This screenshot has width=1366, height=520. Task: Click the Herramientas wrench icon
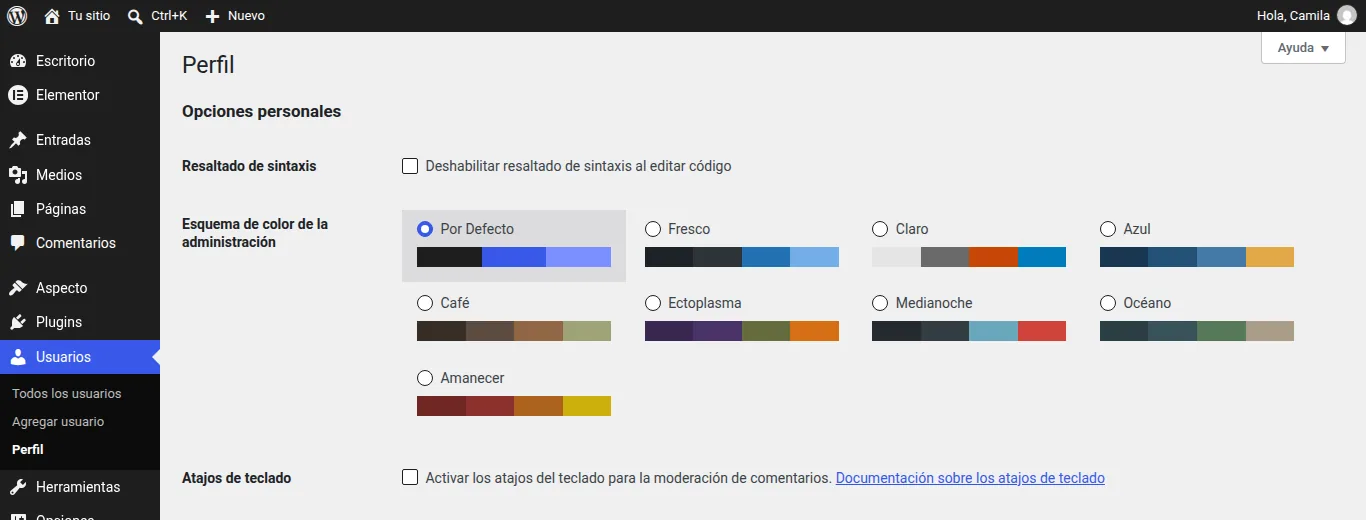(x=18, y=487)
